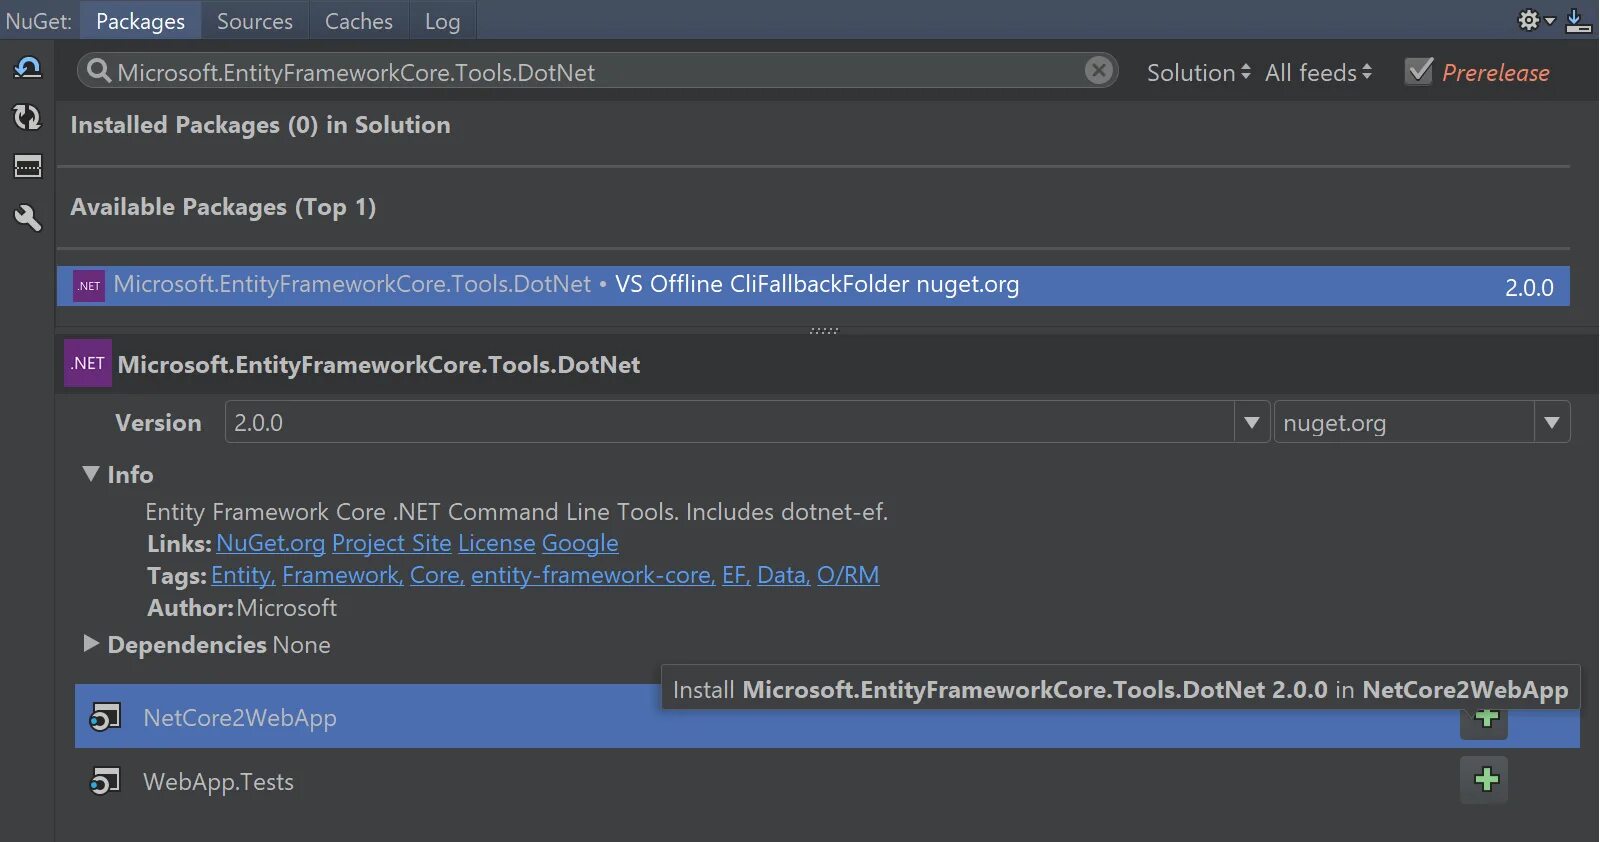The width and height of the screenshot is (1600, 842).
Task: Open the nuget.org source dropdown
Action: tap(1551, 423)
